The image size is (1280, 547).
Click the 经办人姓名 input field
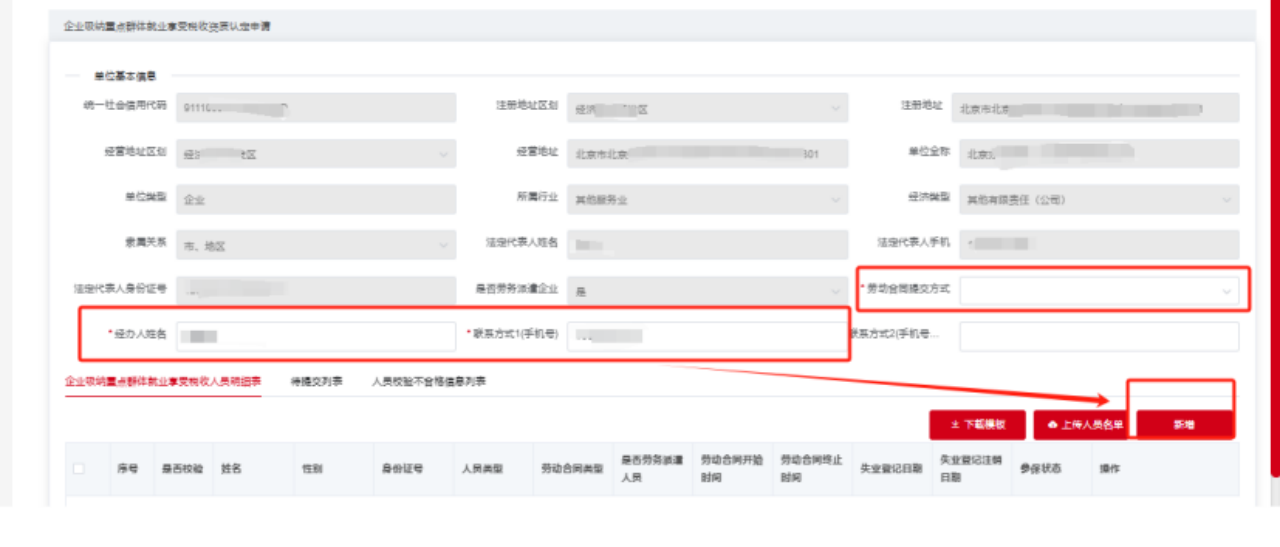click(x=316, y=336)
